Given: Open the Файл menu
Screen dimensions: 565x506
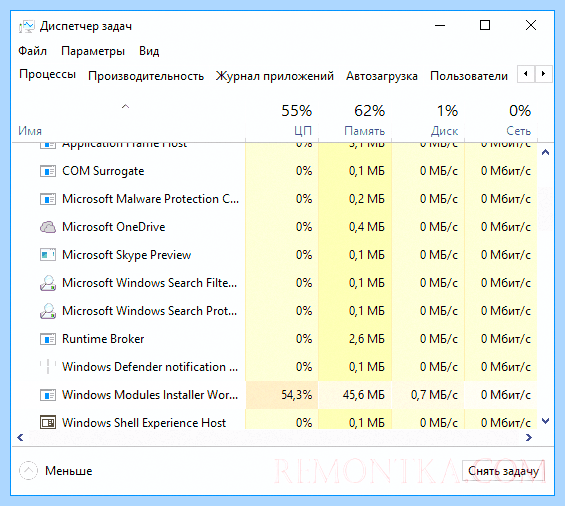Looking at the screenshot, I should click(x=32, y=51).
